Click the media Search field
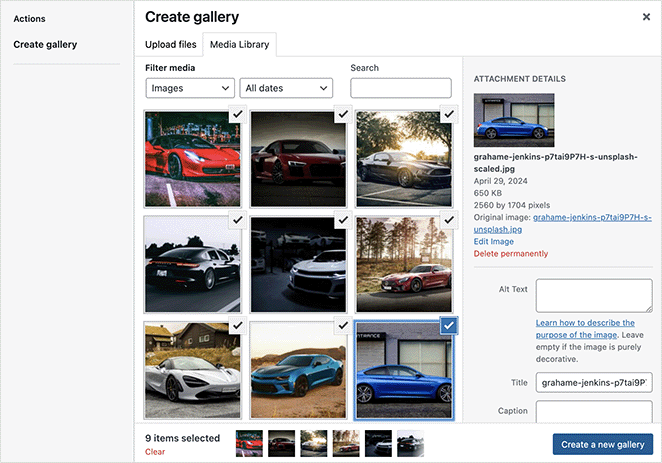 coord(401,88)
